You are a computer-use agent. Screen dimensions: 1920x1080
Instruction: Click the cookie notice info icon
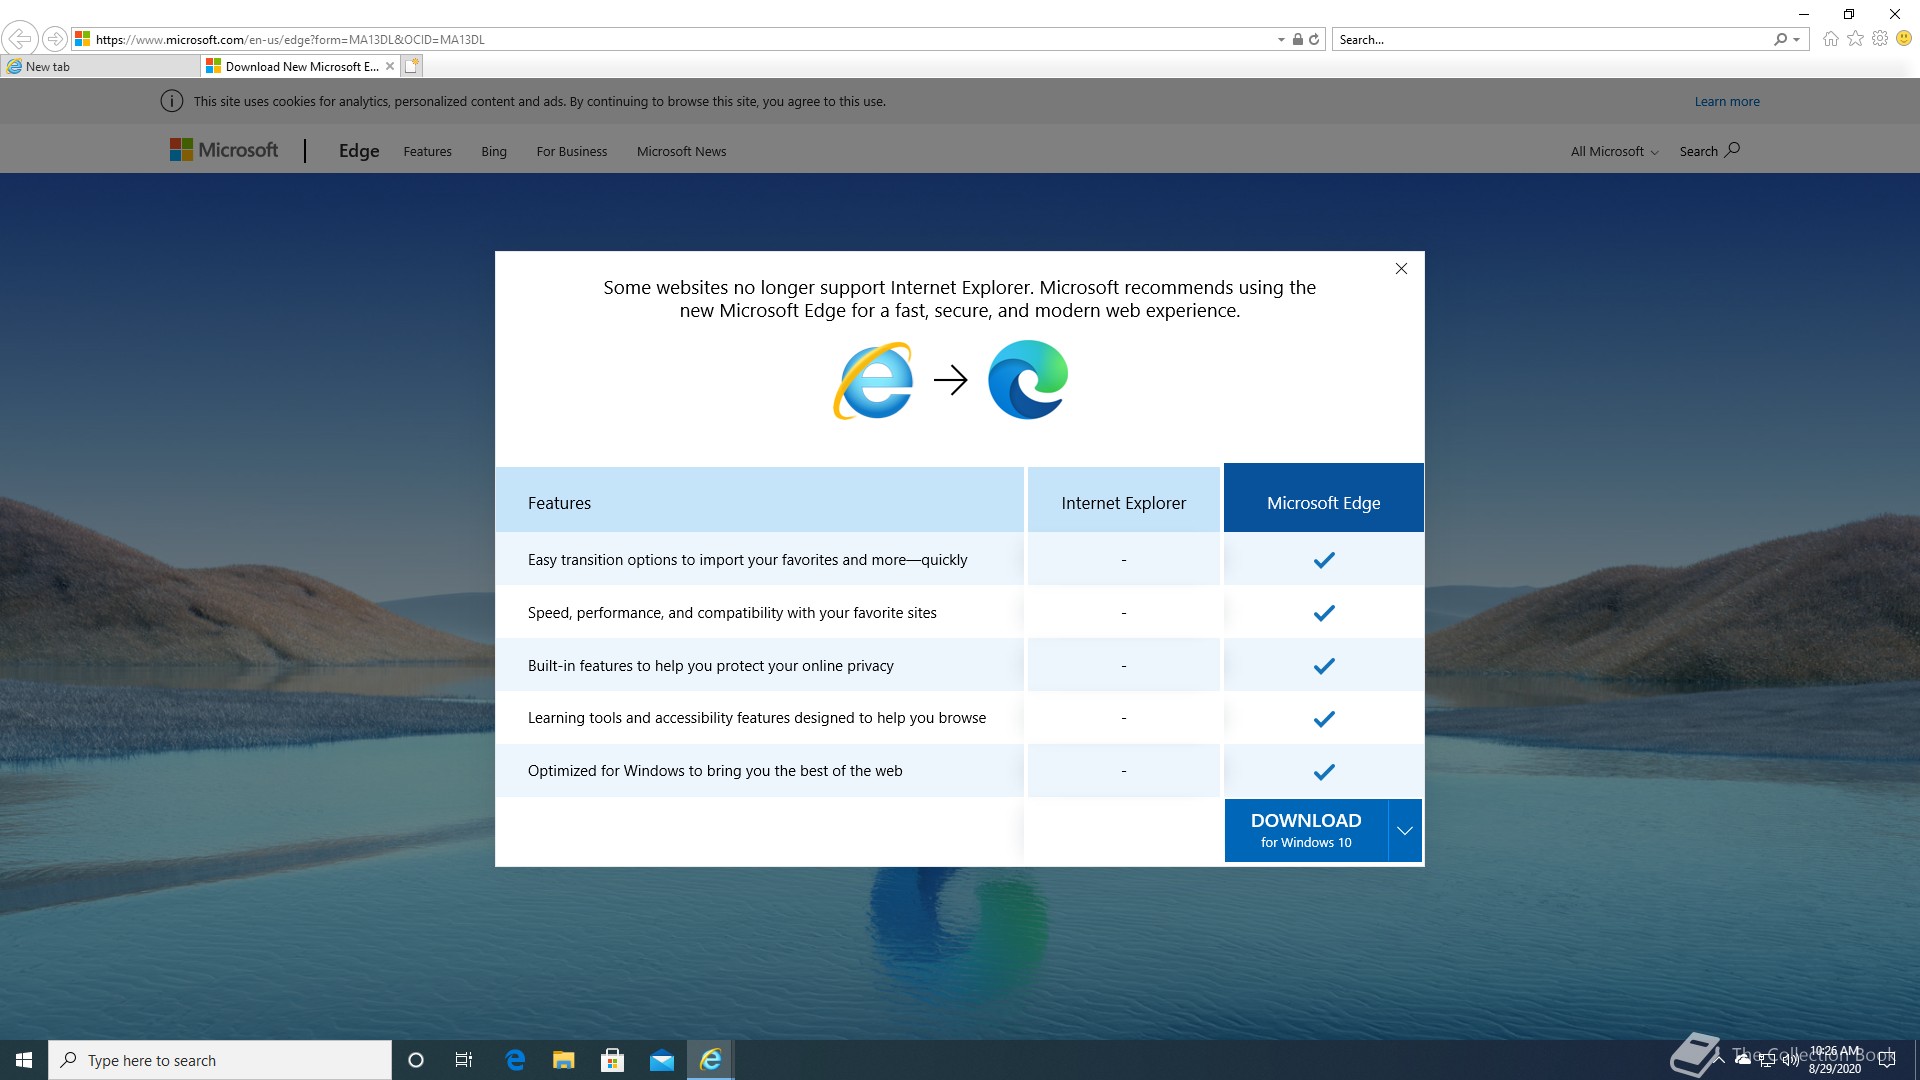point(172,102)
